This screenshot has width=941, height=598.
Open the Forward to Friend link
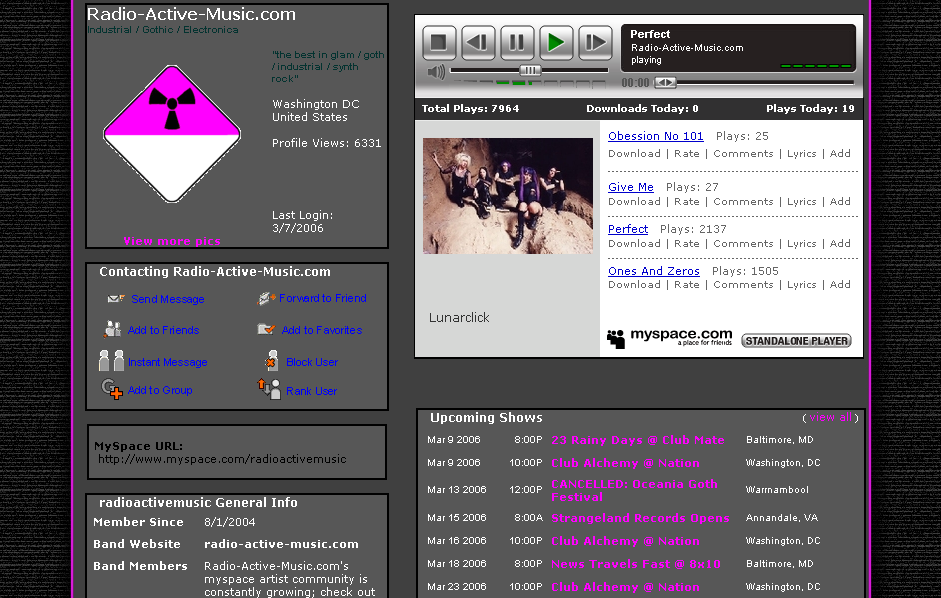tap(322, 298)
